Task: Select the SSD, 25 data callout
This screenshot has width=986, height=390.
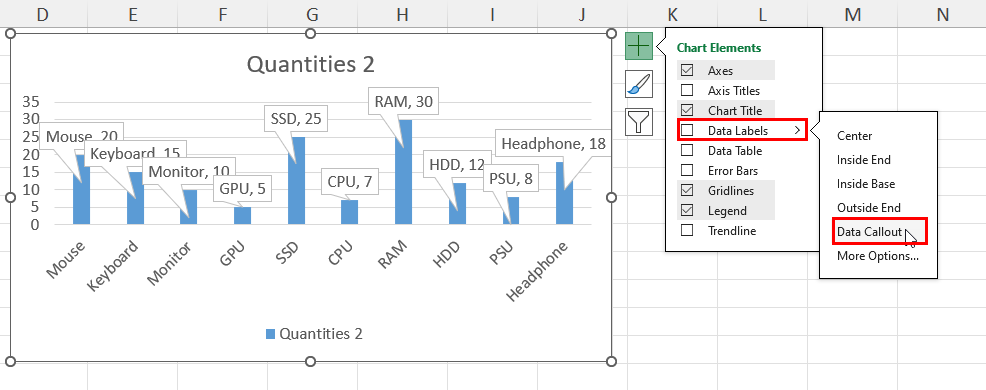Action: pos(296,118)
